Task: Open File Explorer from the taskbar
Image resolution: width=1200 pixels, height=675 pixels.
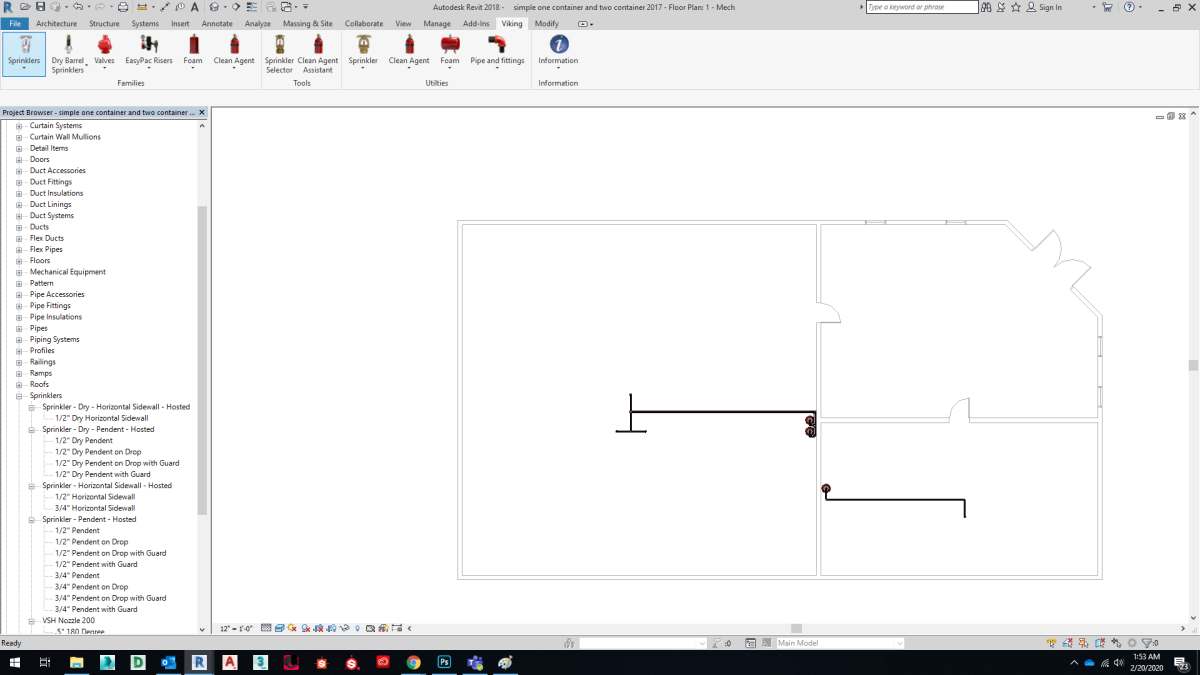Action: click(76, 662)
